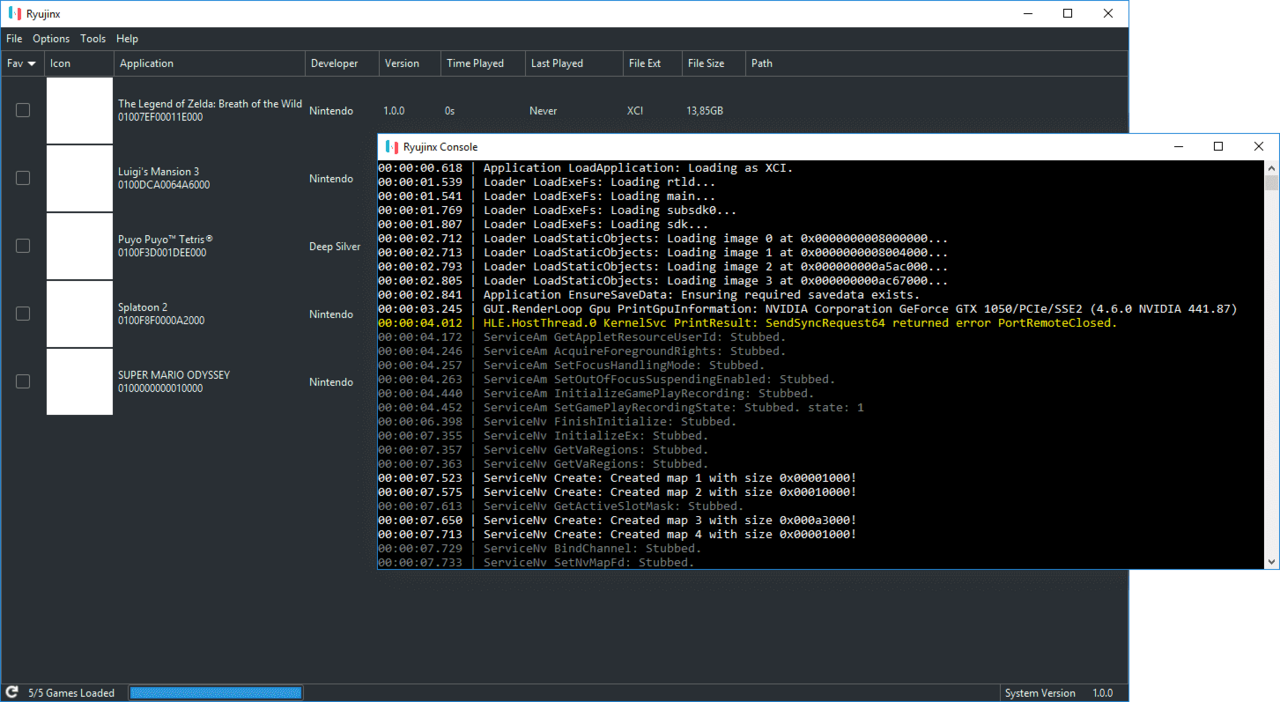The height and width of the screenshot is (702, 1280).
Task: Sort by Last Played column
Action: (574, 63)
